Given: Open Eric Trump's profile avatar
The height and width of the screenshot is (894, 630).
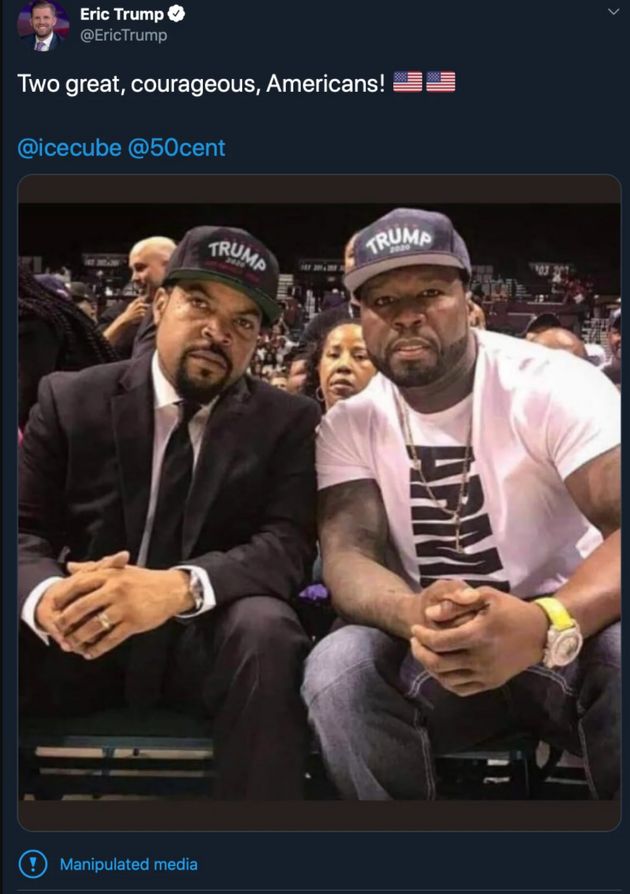Looking at the screenshot, I should coord(43,25).
